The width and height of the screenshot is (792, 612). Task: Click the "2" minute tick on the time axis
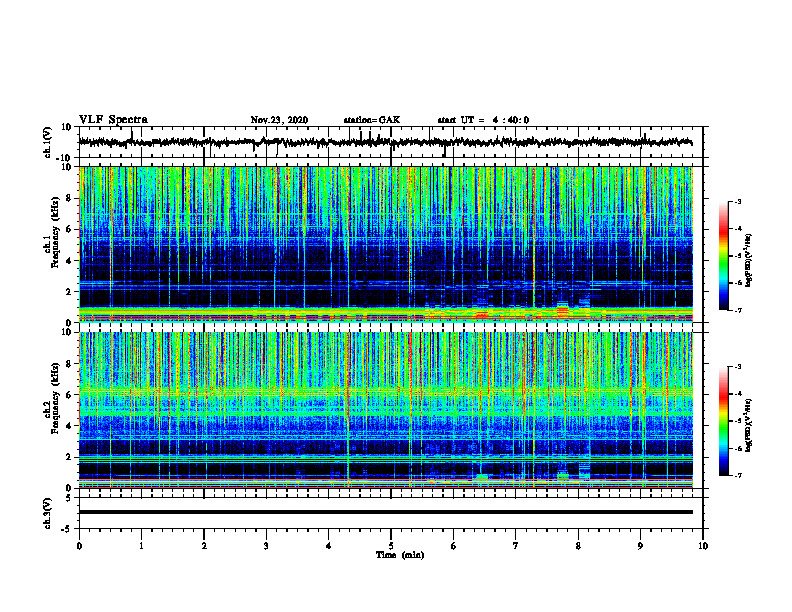point(204,546)
